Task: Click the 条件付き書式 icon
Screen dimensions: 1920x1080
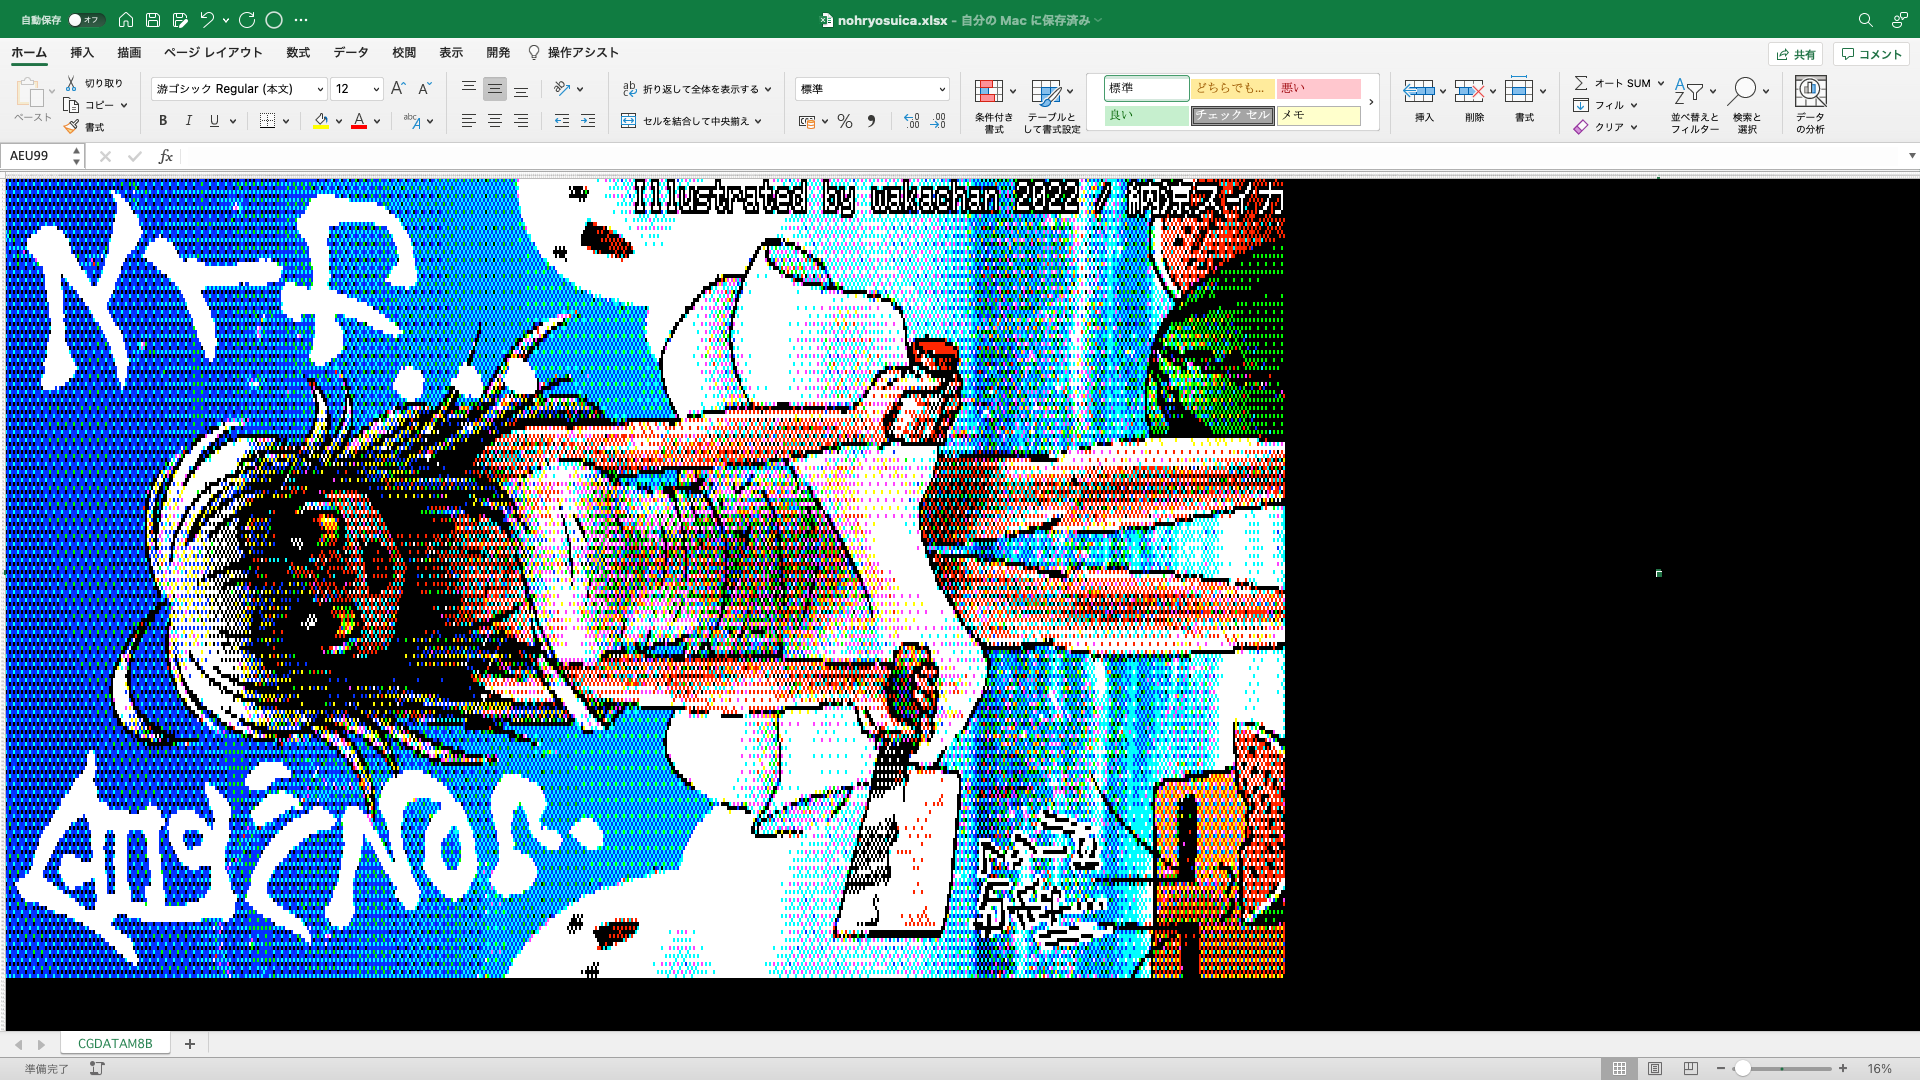Action: click(989, 92)
